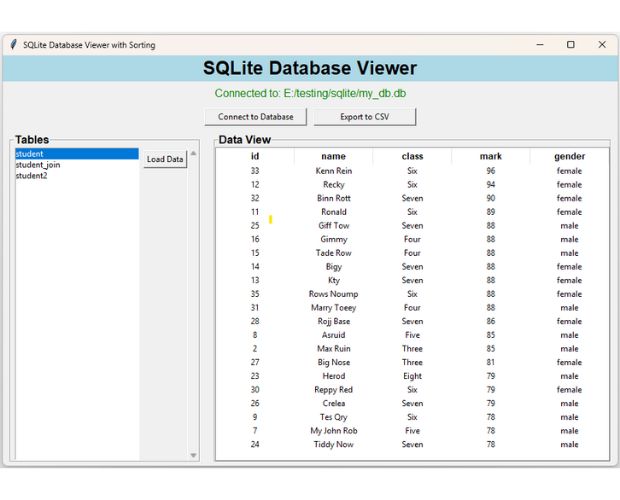Click the My John Rob name cell
The height and width of the screenshot is (500, 620).
pos(333,430)
